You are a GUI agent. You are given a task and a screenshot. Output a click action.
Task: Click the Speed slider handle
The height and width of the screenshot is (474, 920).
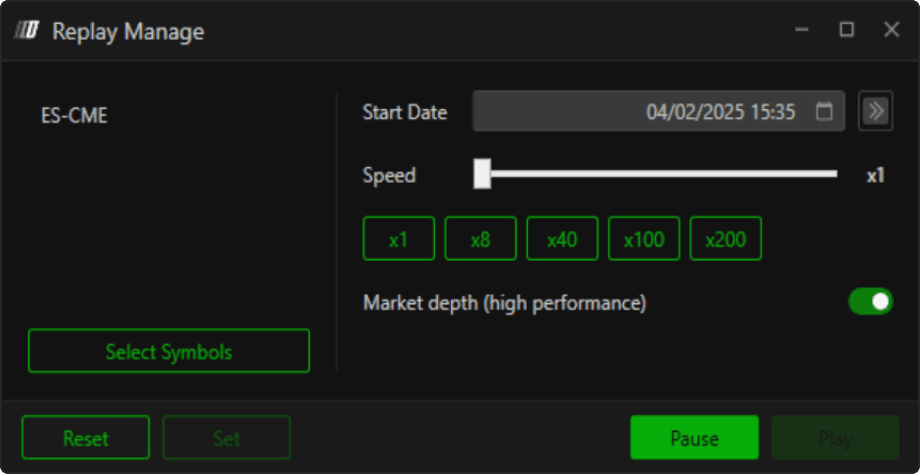[482, 174]
